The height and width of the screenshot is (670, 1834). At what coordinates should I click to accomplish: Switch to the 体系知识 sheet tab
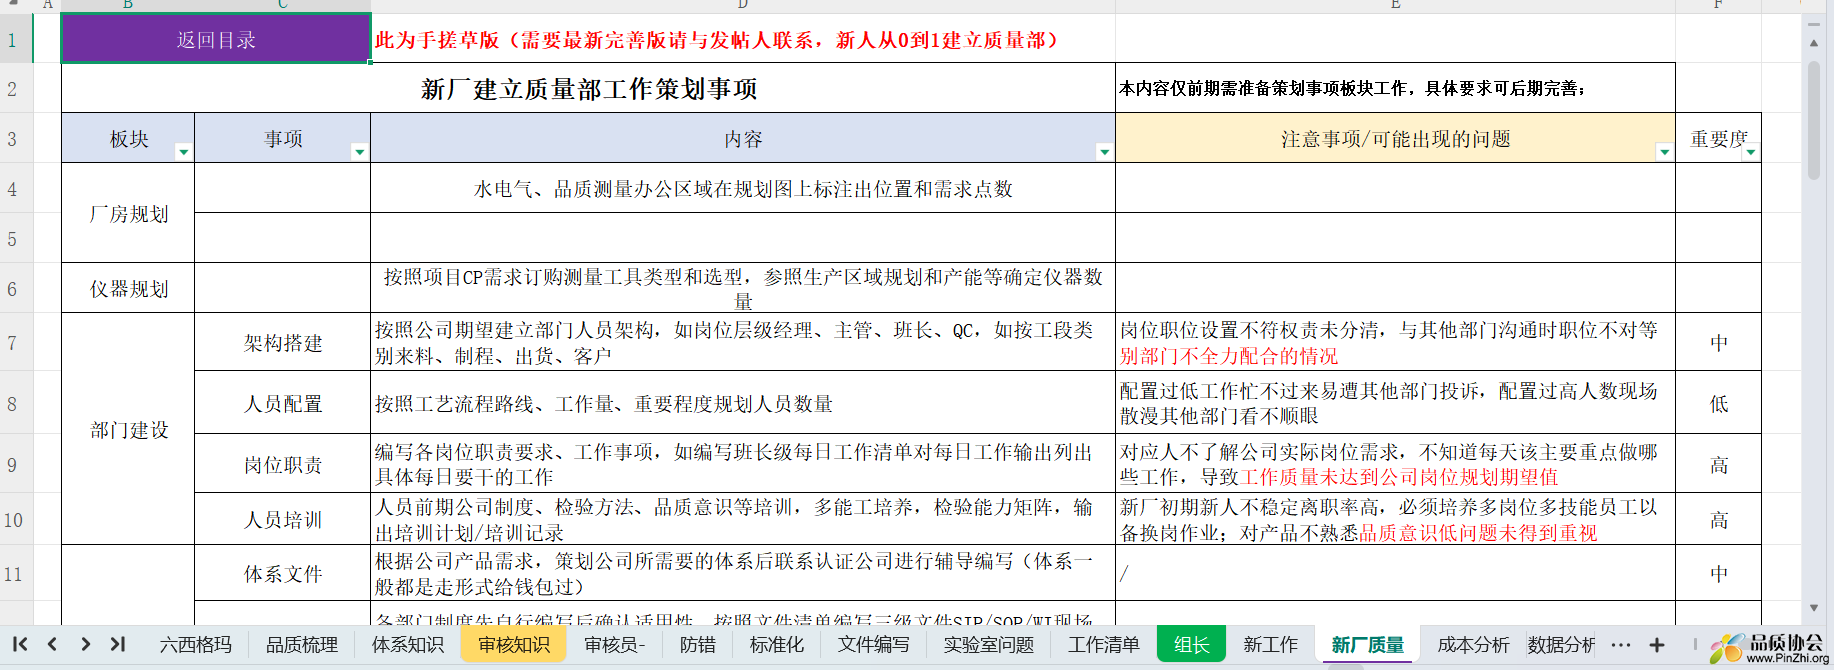click(x=408, y=645)
